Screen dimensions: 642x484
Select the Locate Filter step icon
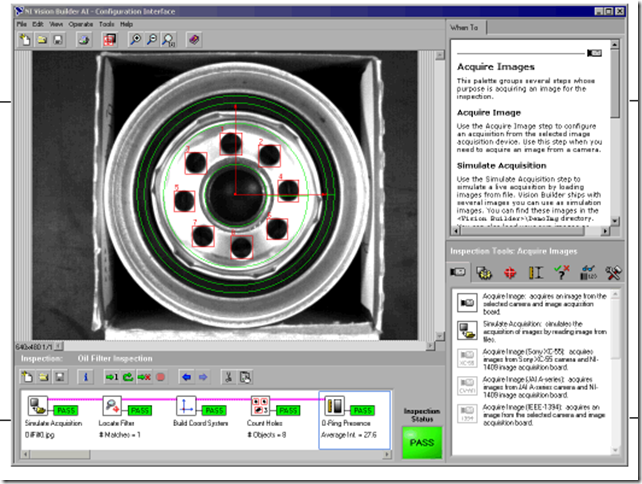click(x=112, y=405)
